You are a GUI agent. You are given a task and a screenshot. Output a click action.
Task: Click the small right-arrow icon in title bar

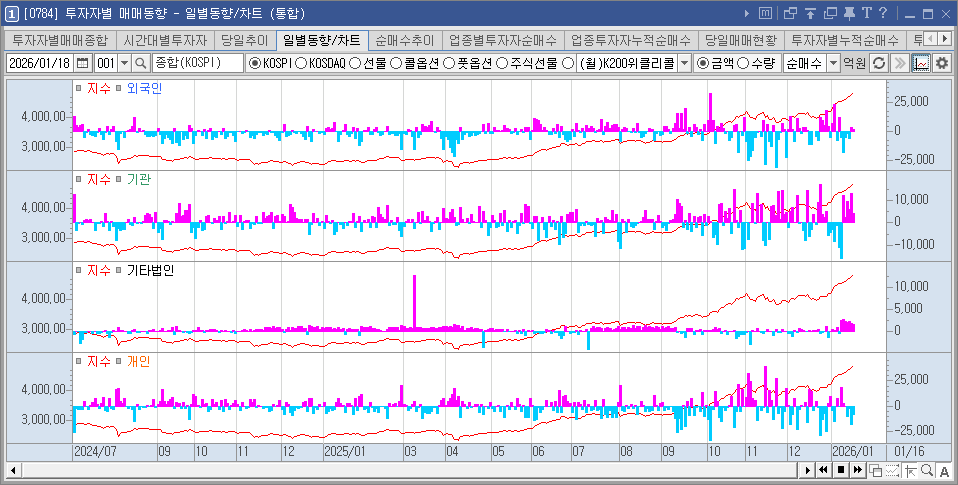pos(747,13)
